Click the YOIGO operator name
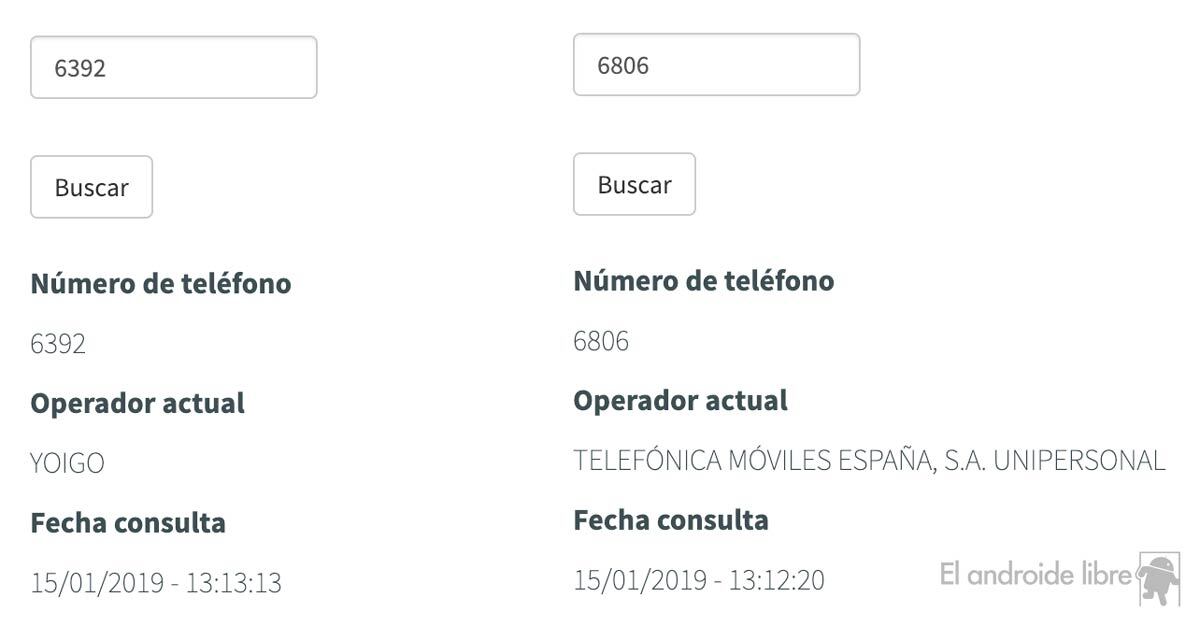This screenshot has width=1200, height=626. click(68, 464)
